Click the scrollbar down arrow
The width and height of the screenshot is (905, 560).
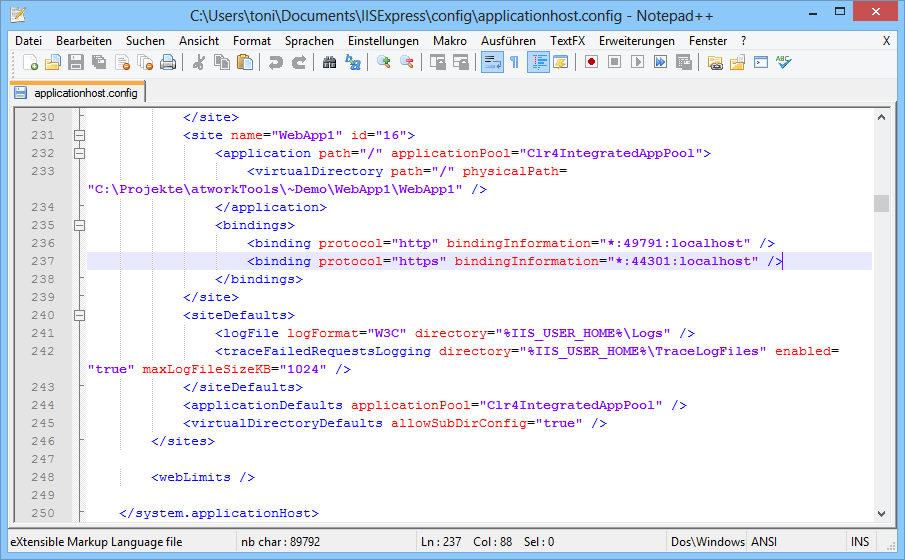(x=881, y=514)
